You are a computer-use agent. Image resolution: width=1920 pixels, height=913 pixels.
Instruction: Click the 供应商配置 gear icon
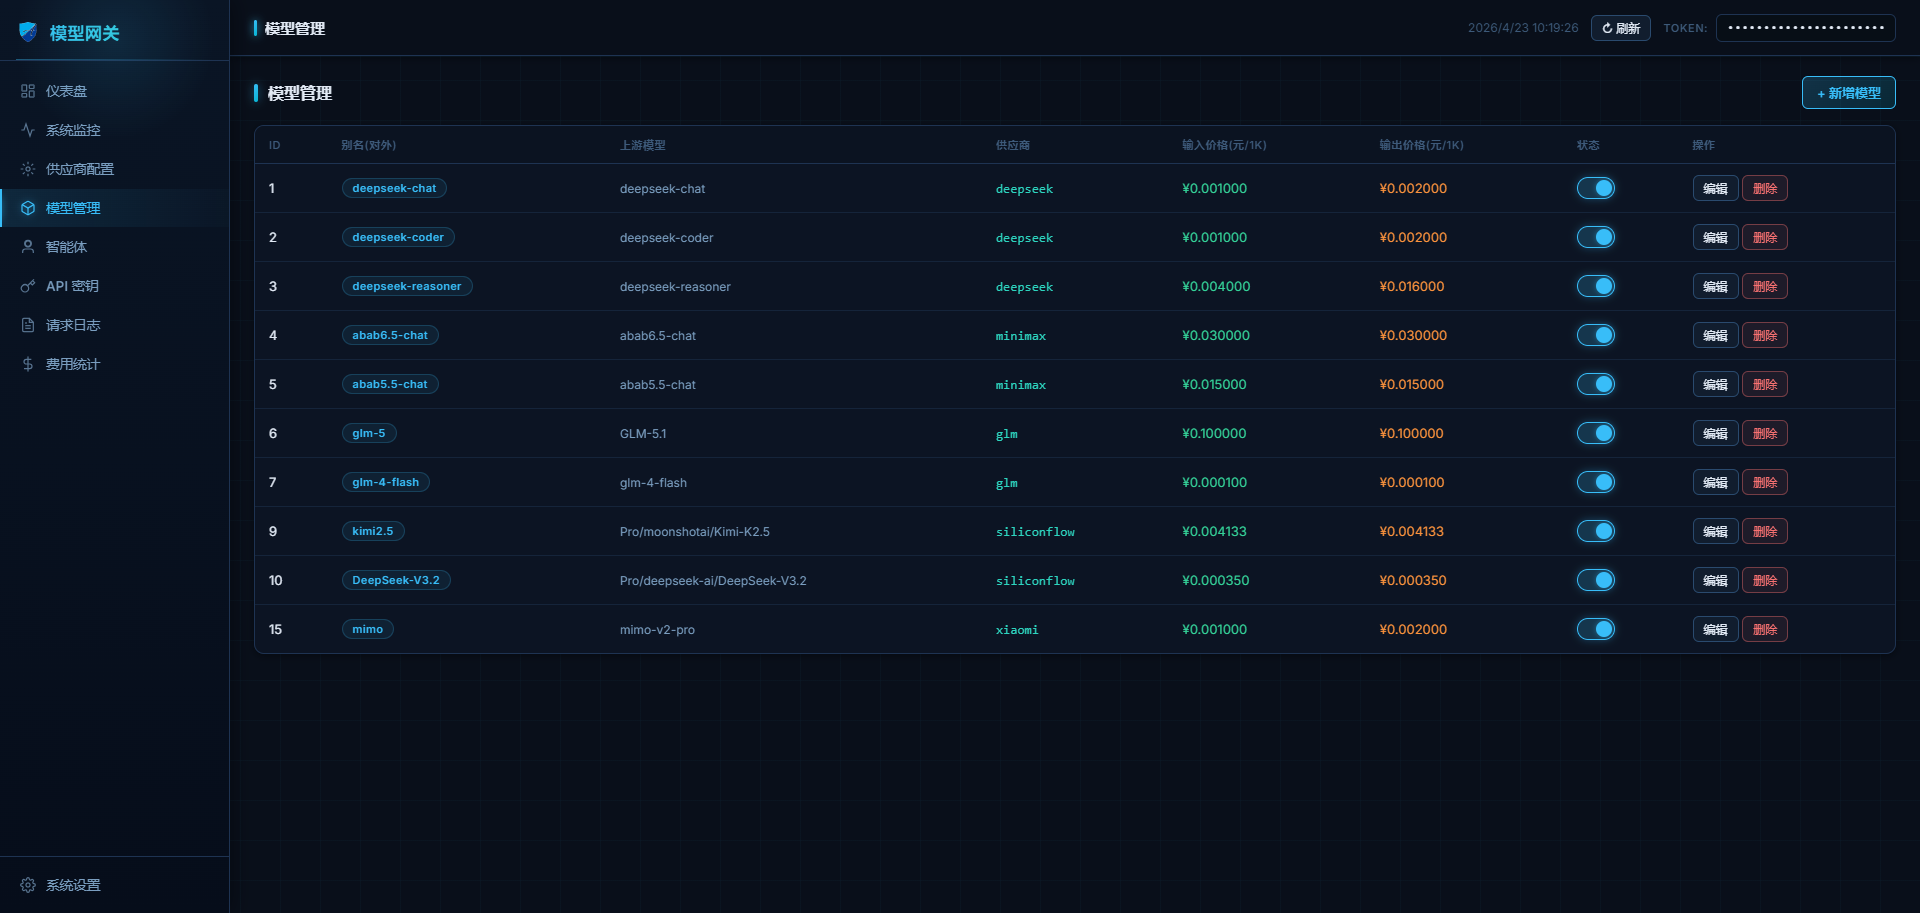28,169
